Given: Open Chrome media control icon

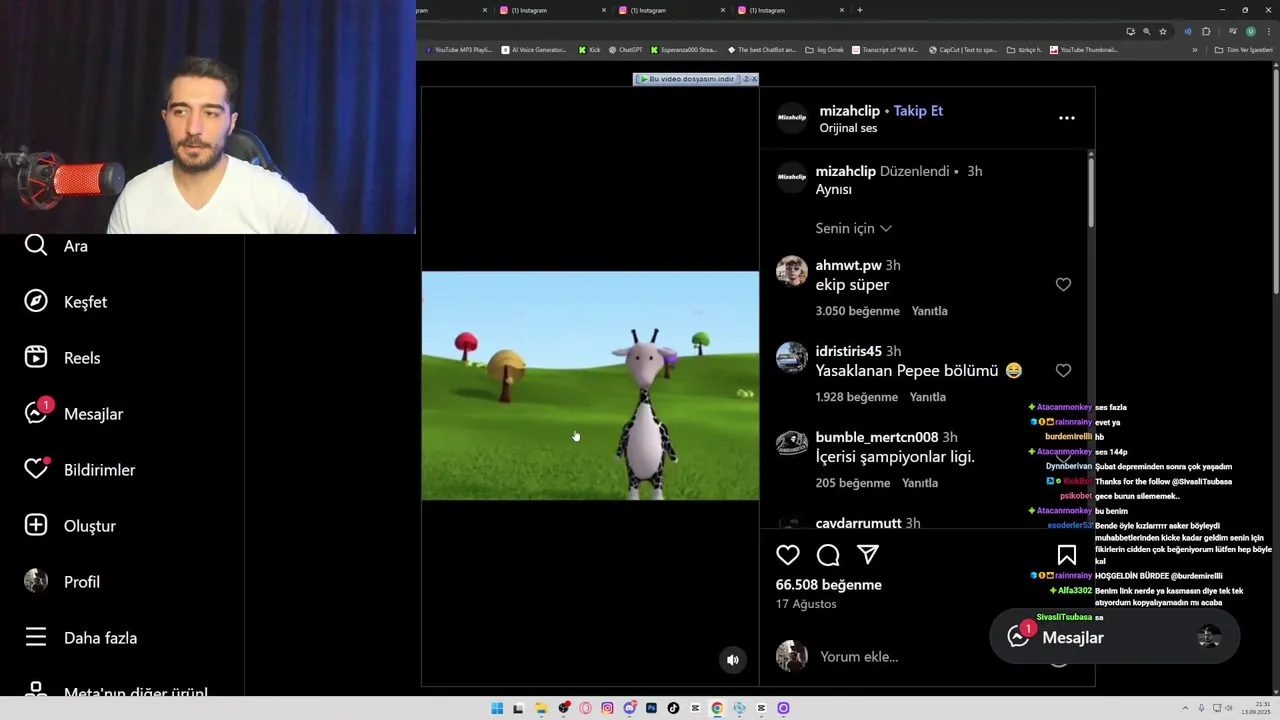Looking at the screenshot, I should click(x=1233, y=31).
